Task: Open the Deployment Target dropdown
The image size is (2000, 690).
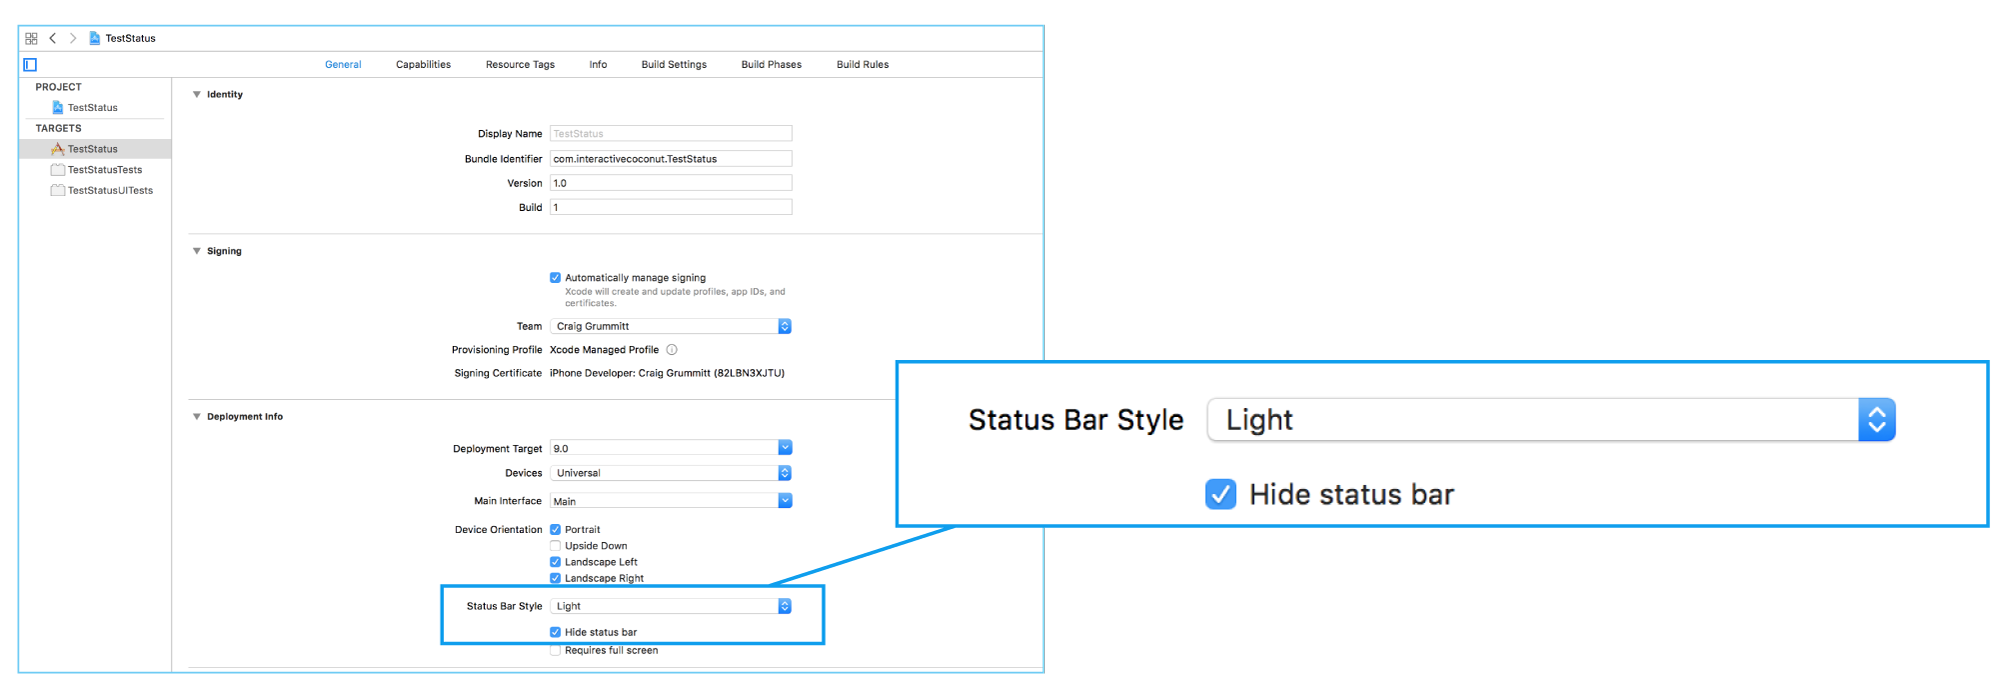Action: (671, 448)
